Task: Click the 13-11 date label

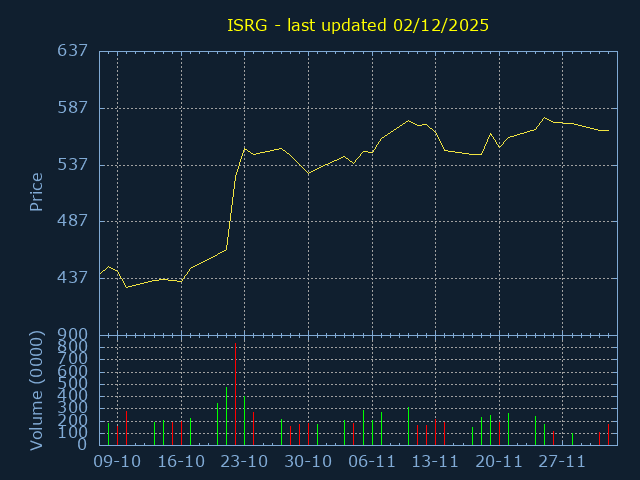Action: (435, 462)
